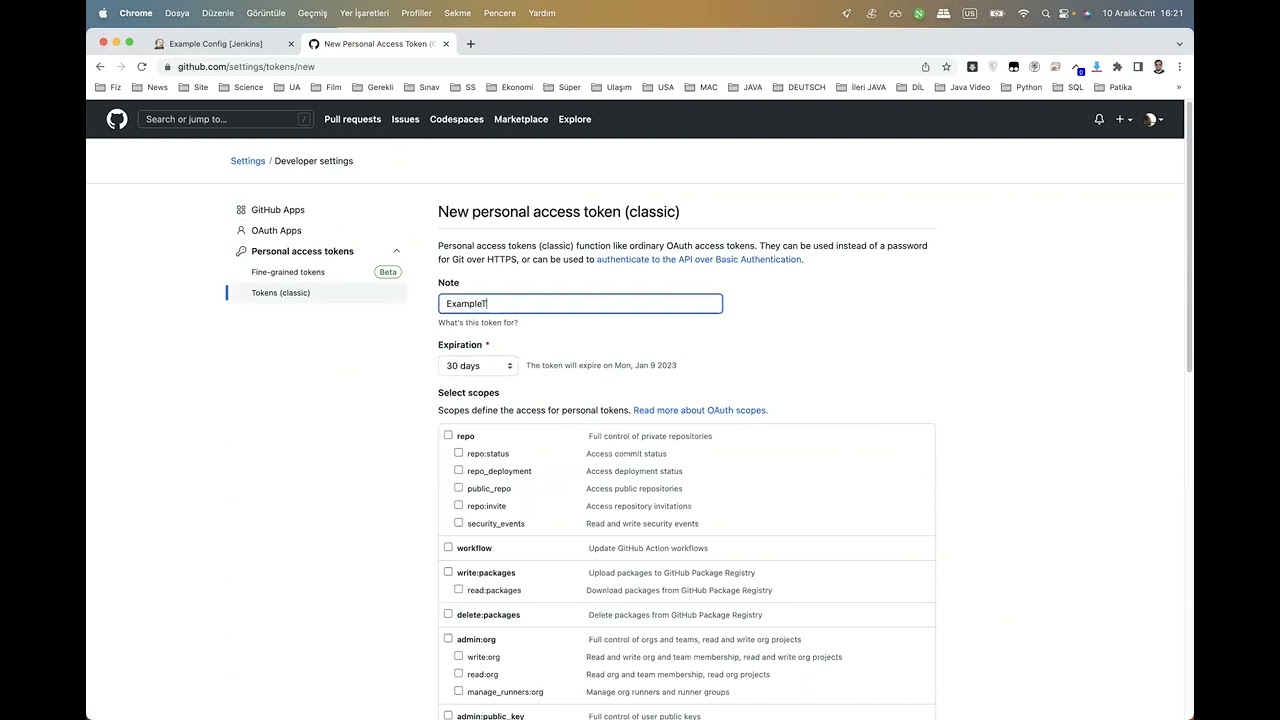Click the GitHub Octocat logo
This screenshot has width=1280, height=720.
pos(117,119)
